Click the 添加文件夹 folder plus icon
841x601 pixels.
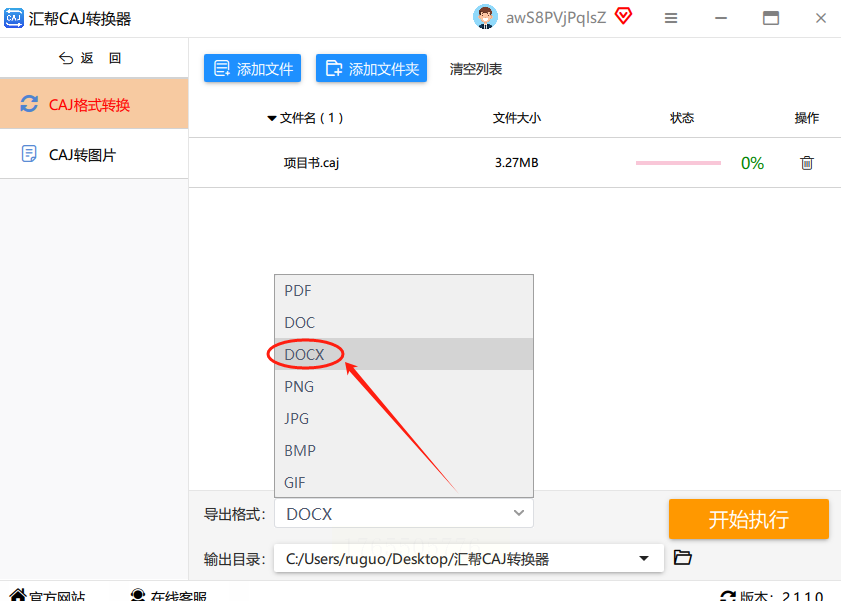334,69
